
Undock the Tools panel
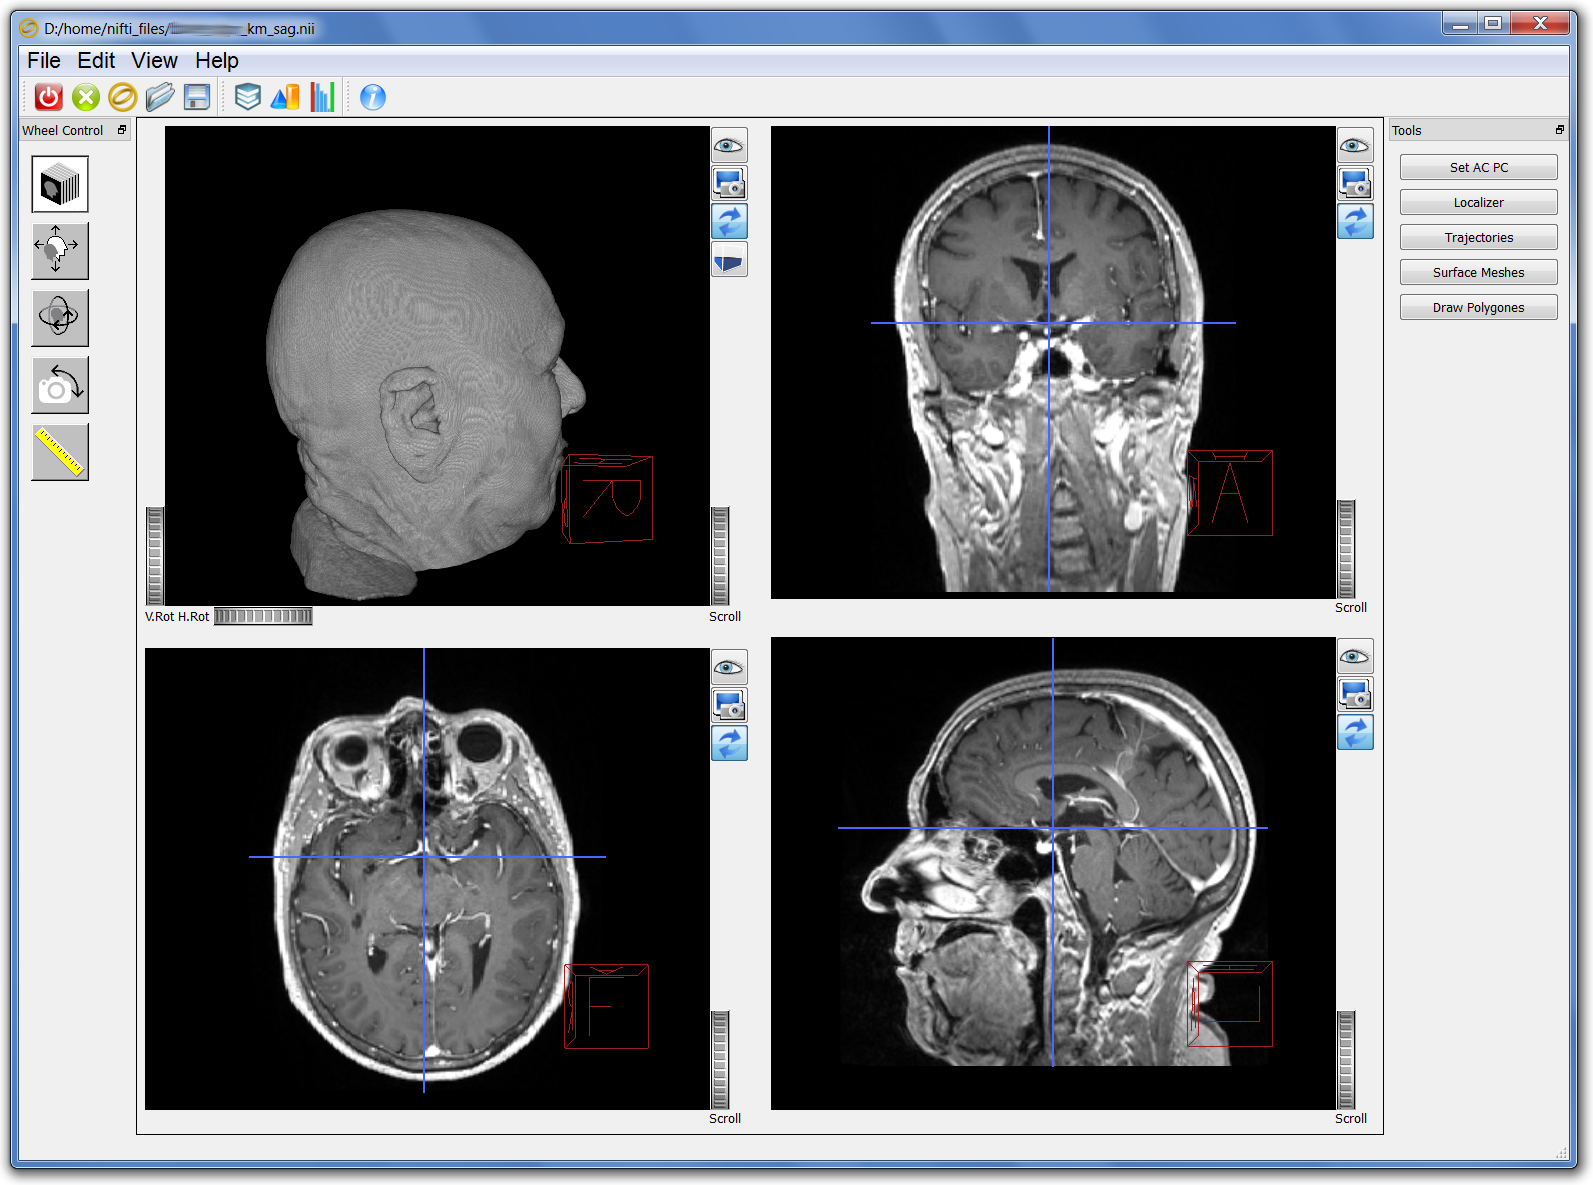[x=1559, y=130]
